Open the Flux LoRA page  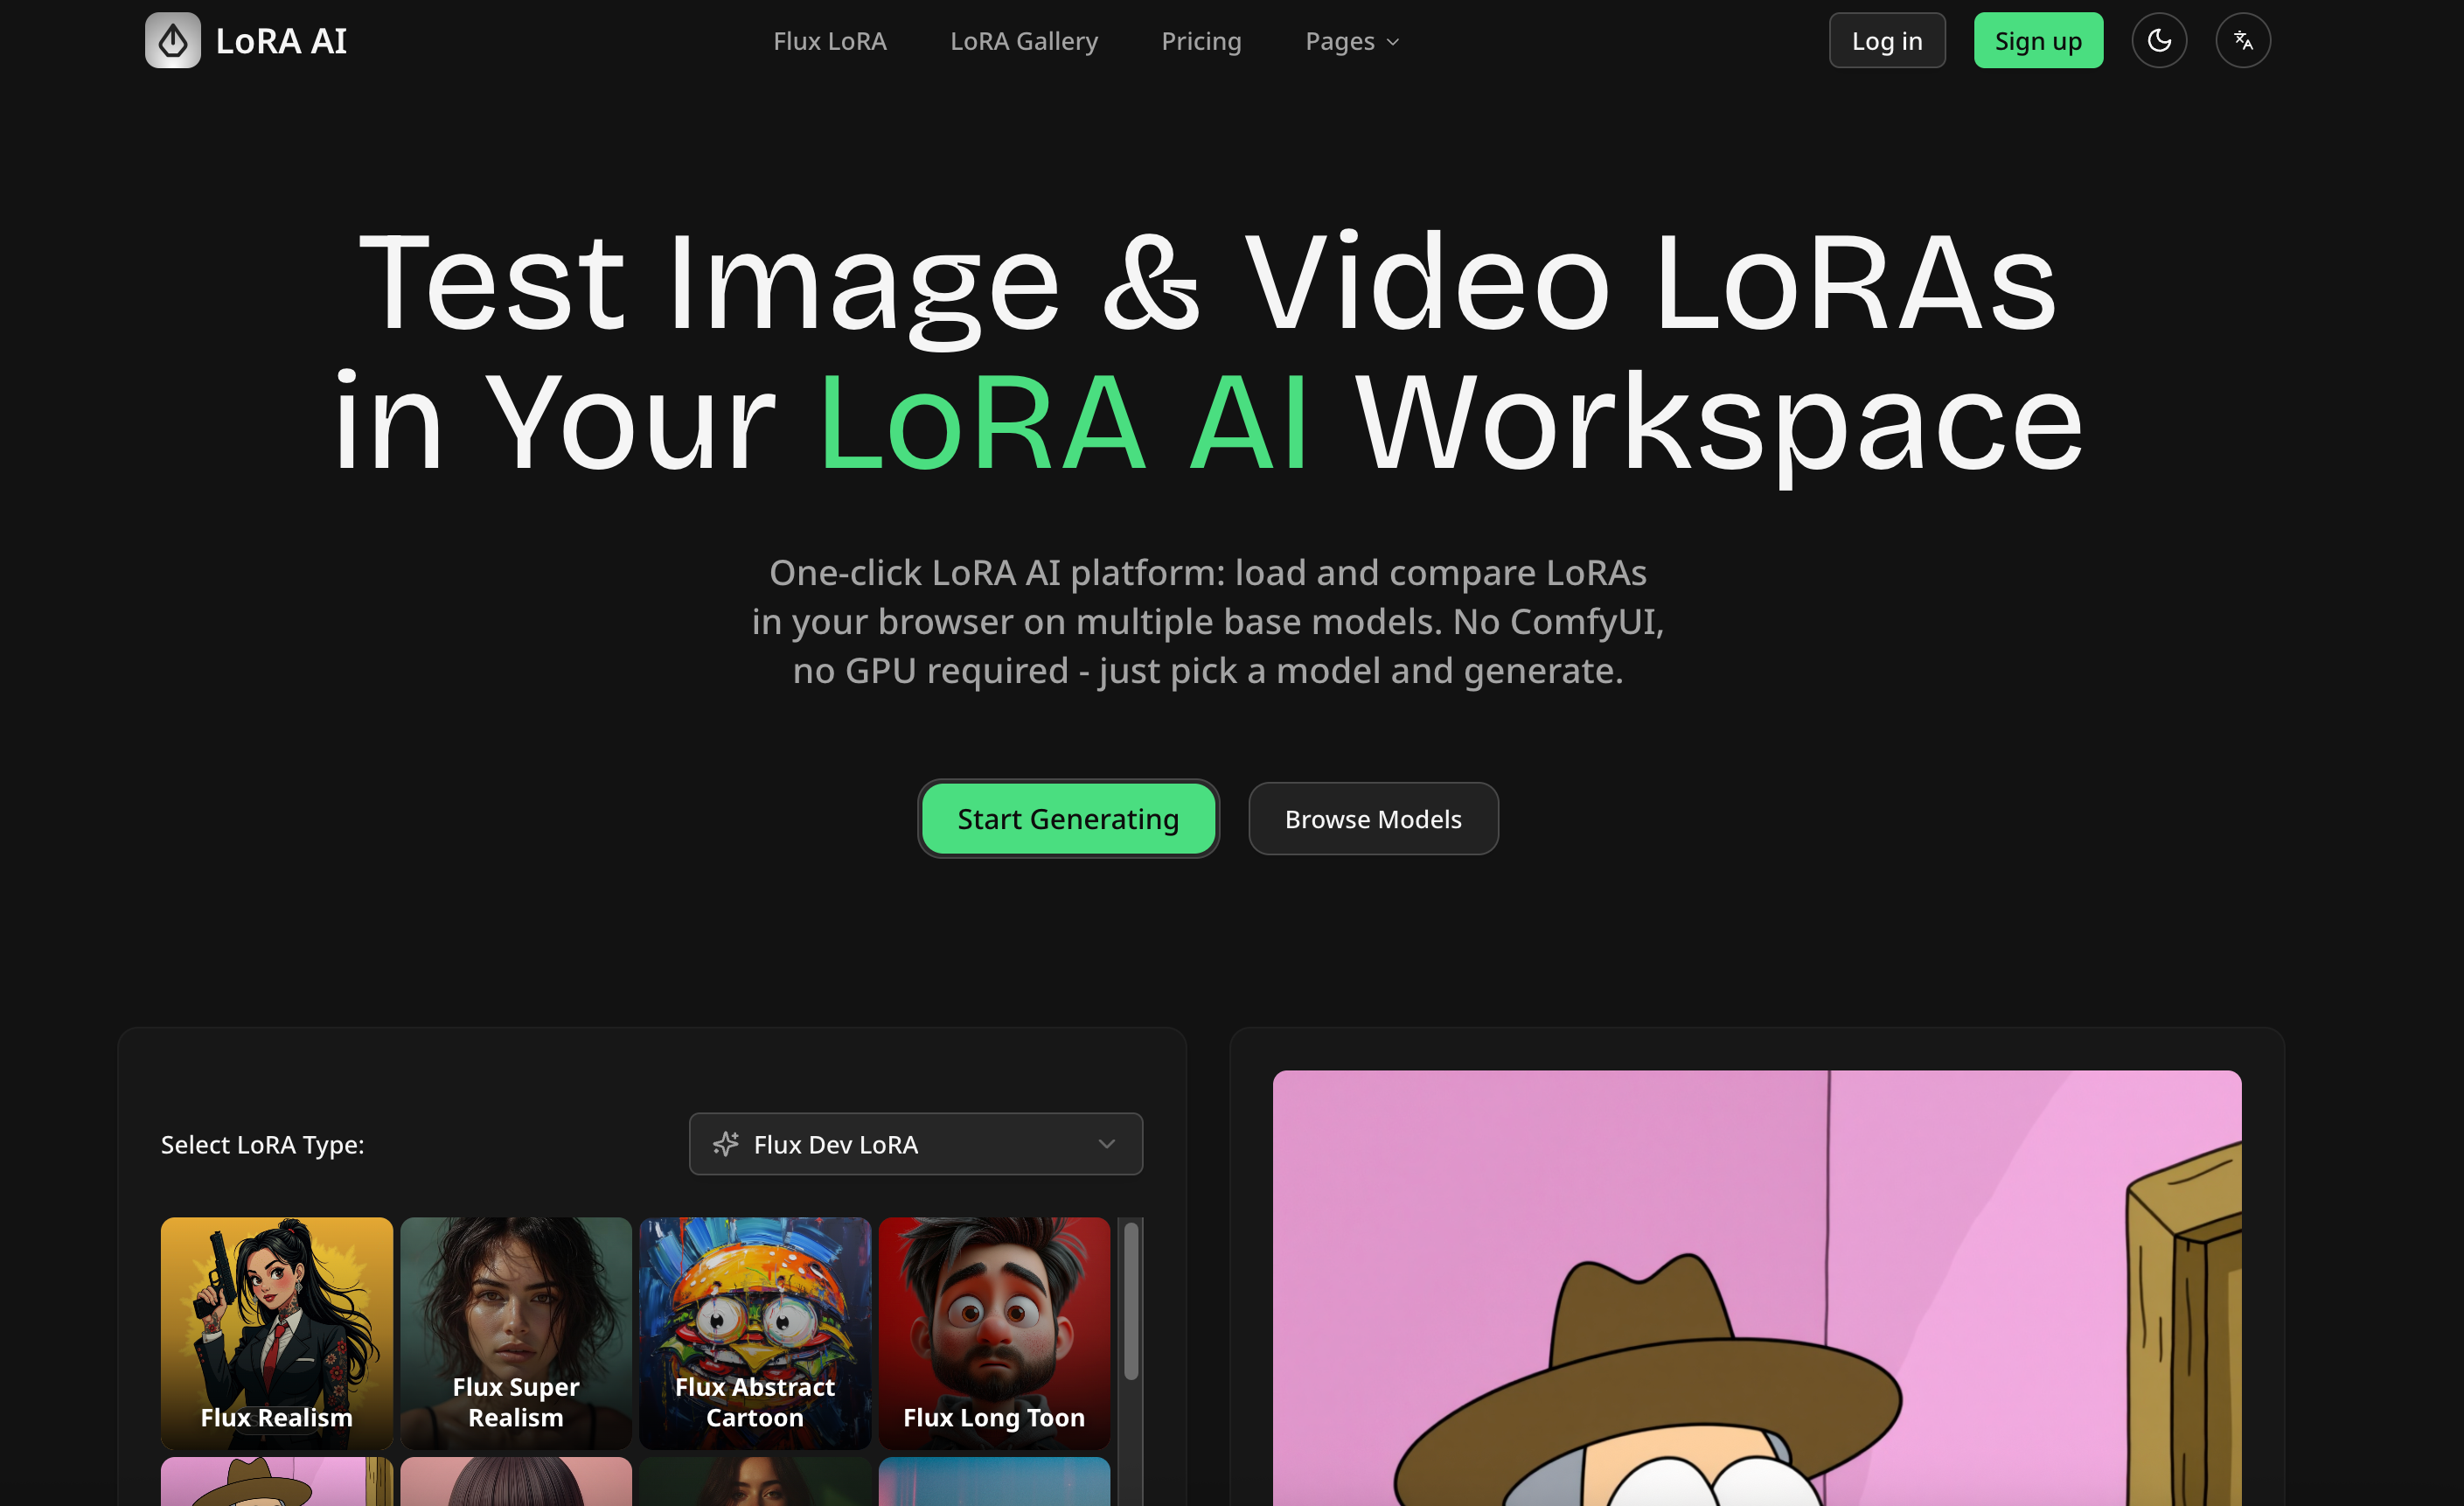(829, 41)
